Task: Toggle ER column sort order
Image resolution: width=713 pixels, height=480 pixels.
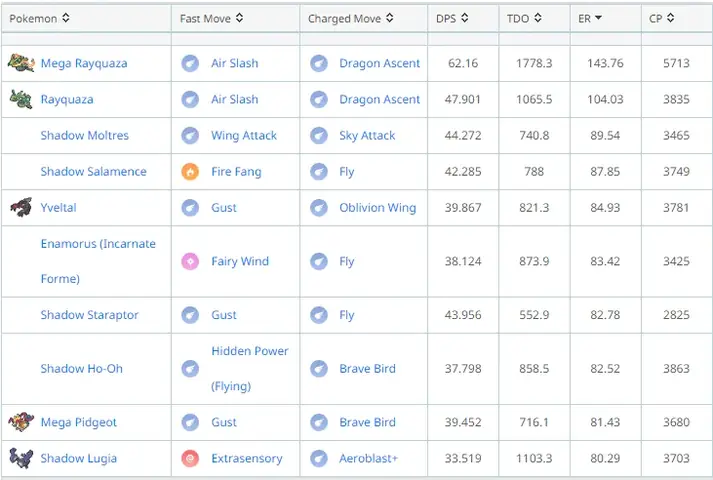Action: (x=590, y=18)
